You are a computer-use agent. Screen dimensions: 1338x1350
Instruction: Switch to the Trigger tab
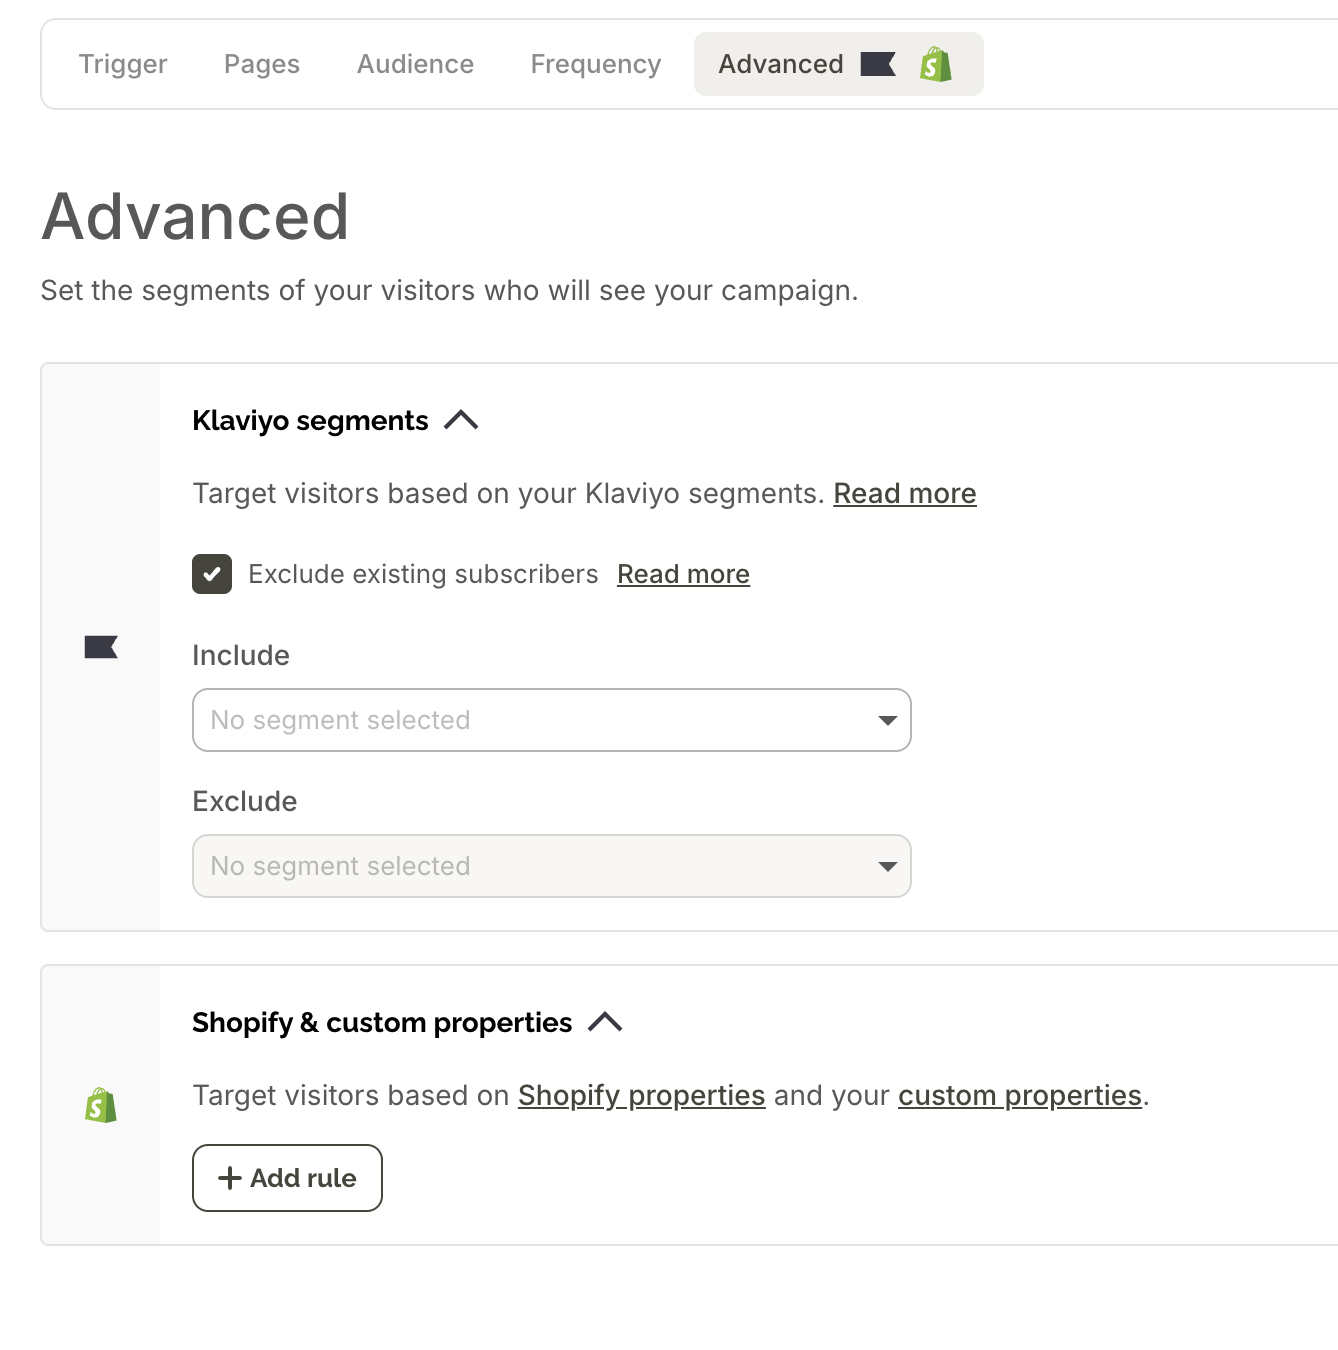(123, 64)
